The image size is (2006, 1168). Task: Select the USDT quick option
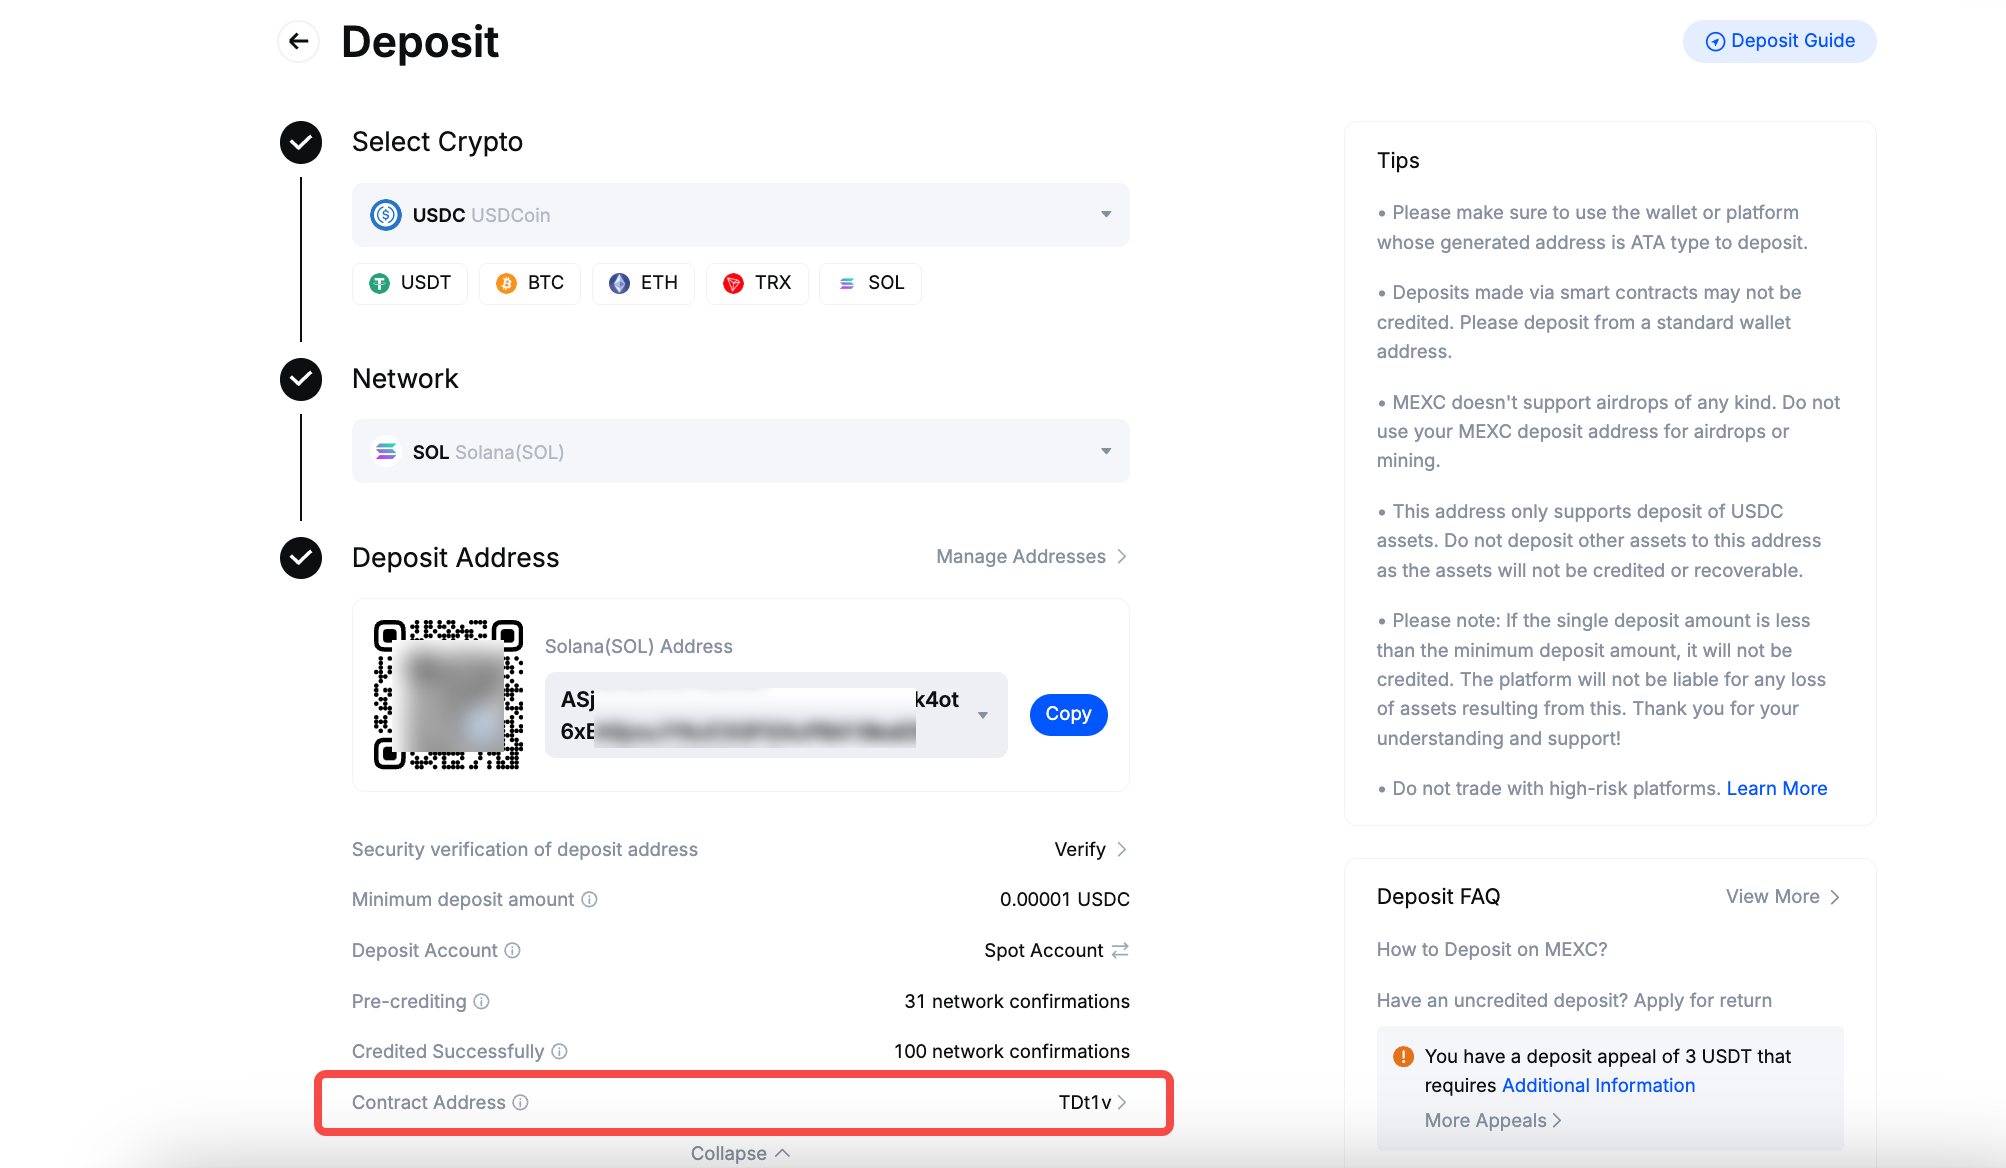tap(410, 283)
